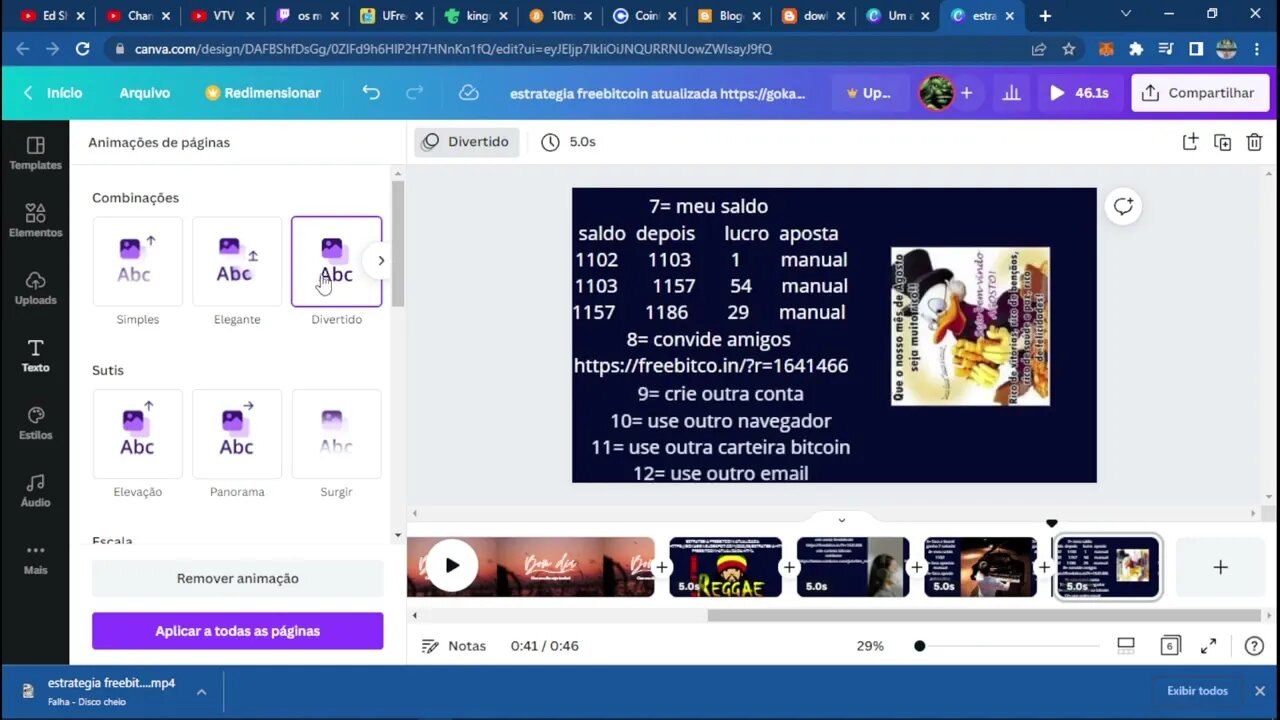Viewport: 1280px width, 720px height.
Task: Open the Arquivo menu
Action: coord(144,92)
